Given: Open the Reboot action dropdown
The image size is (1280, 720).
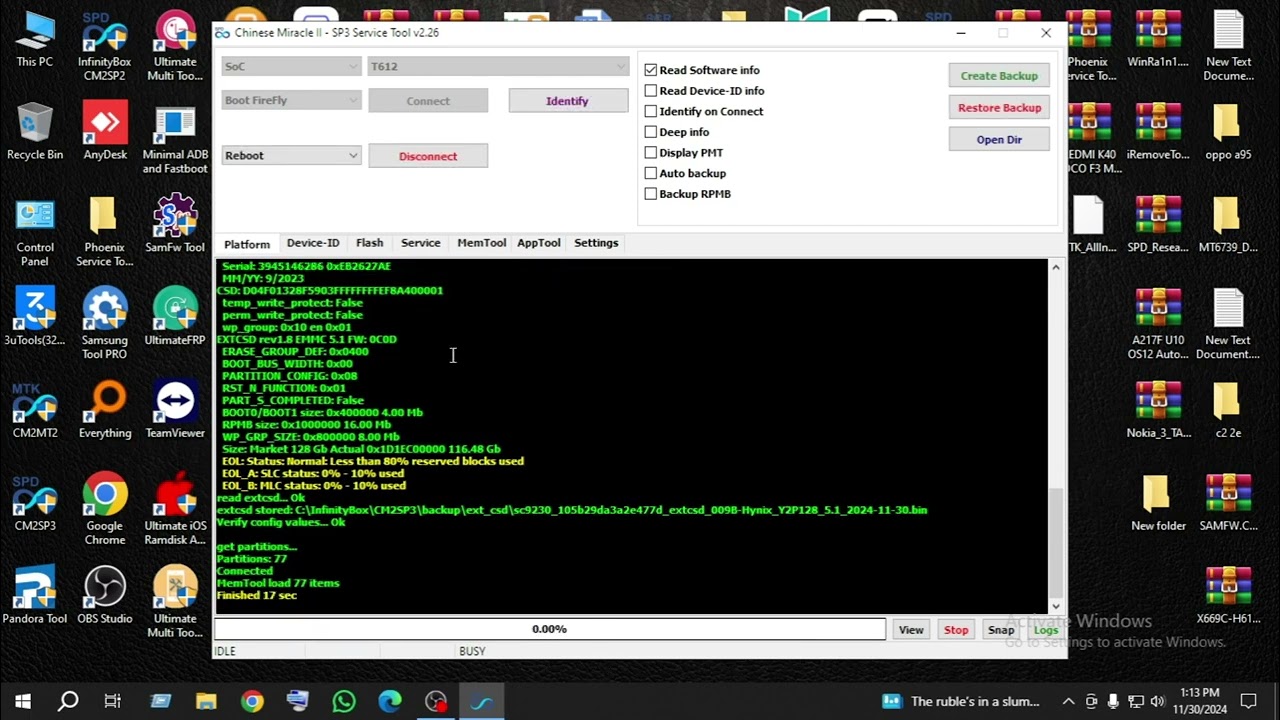Looking at the screenshot, I should click(291, 155).
